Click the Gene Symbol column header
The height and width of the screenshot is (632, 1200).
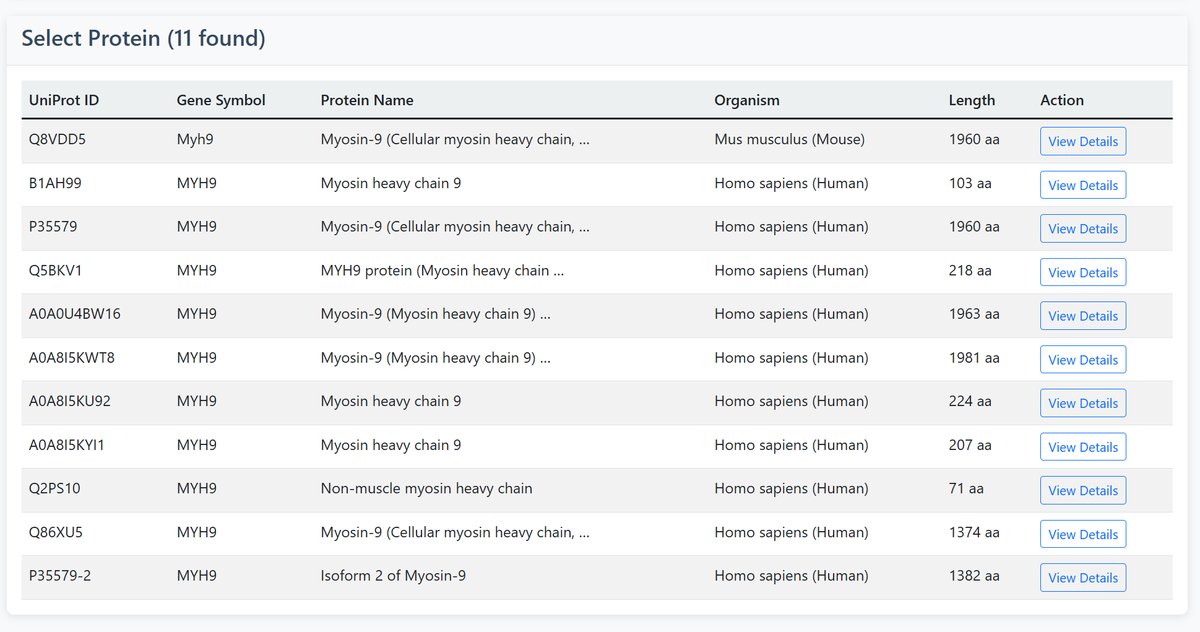coord(221,100)
